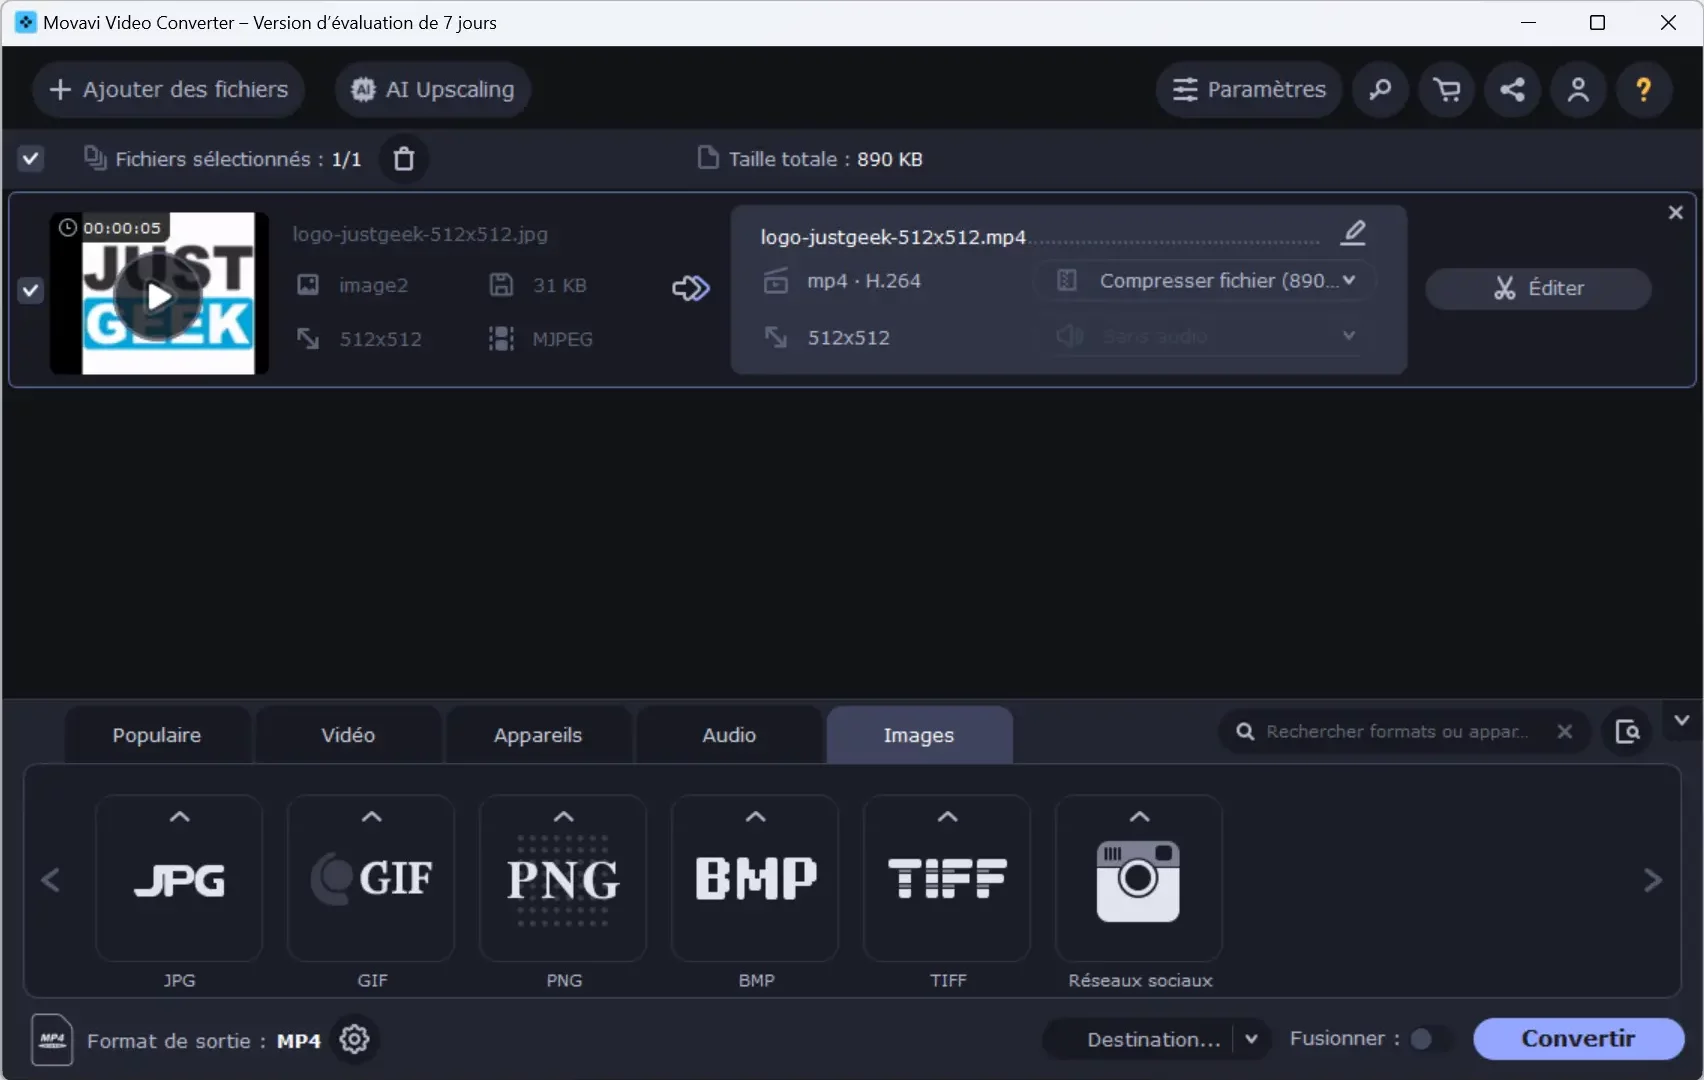Edit output filename with pencil icon
This screenshot has height=1080, width=1704.
[x=1354, y=233]
